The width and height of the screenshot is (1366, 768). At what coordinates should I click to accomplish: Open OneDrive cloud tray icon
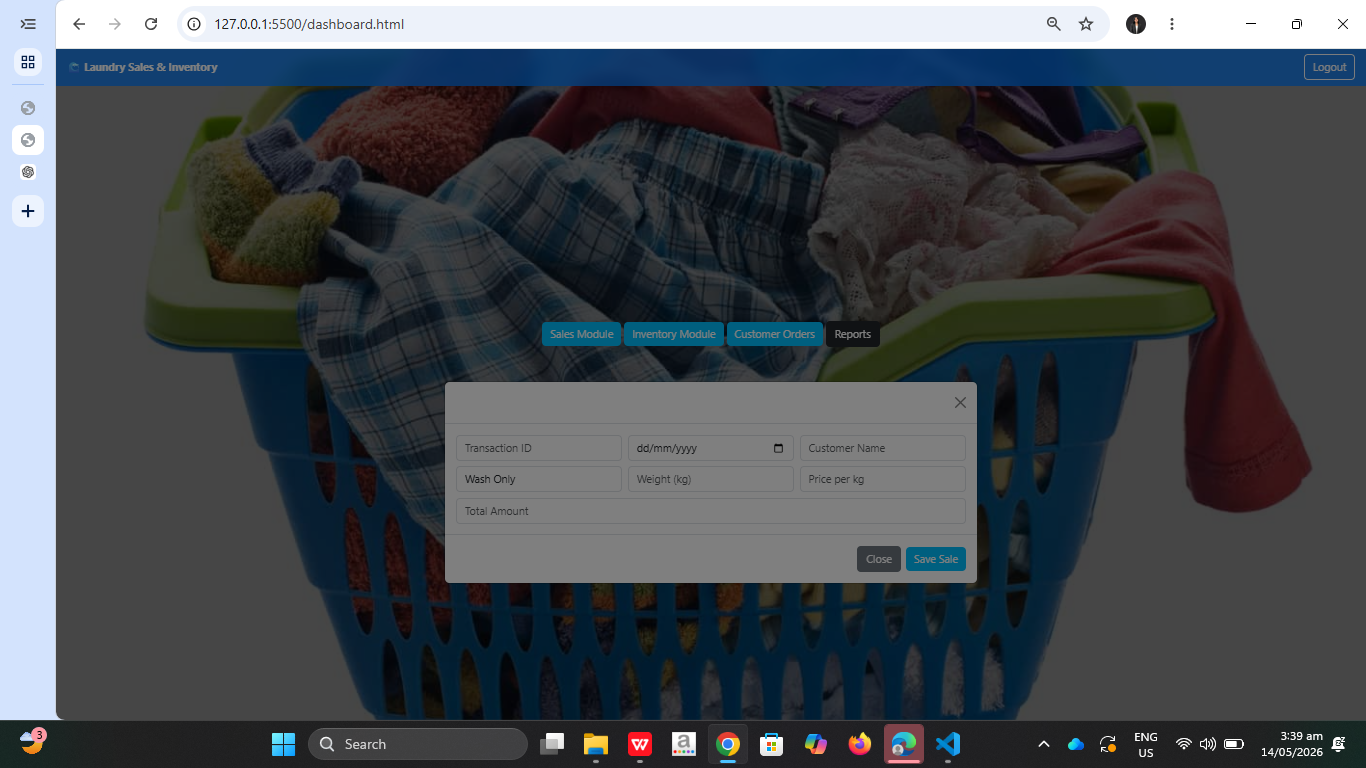pos(1076,744)
